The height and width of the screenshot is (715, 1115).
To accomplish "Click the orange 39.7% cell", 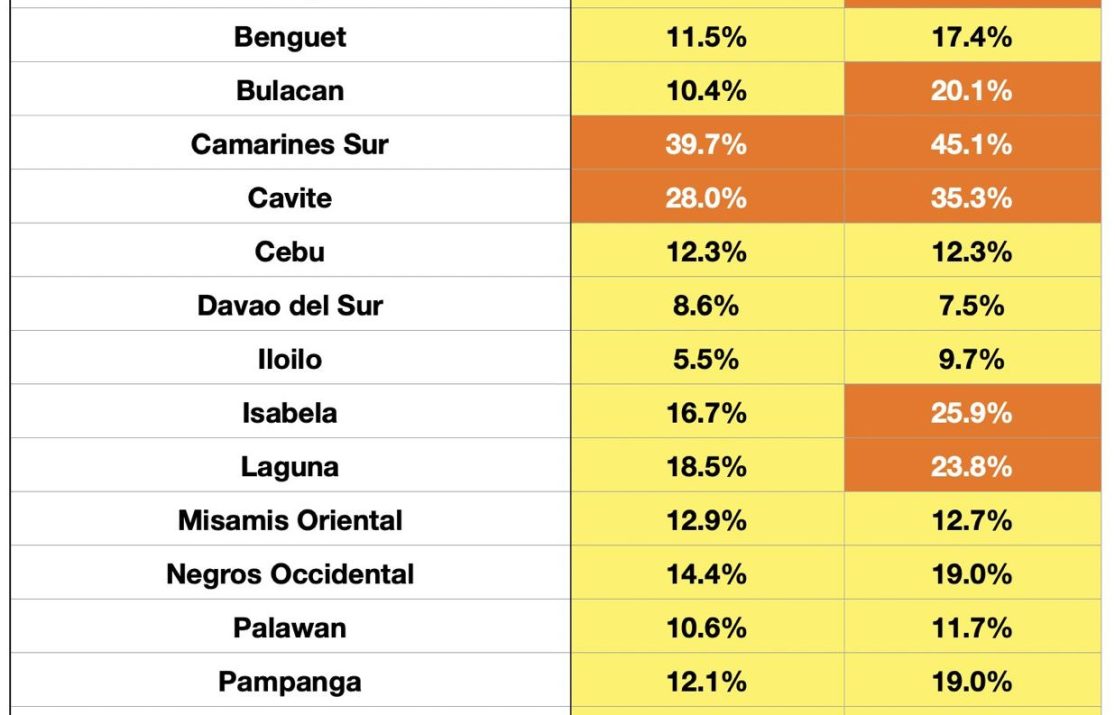I will point(706,144).
